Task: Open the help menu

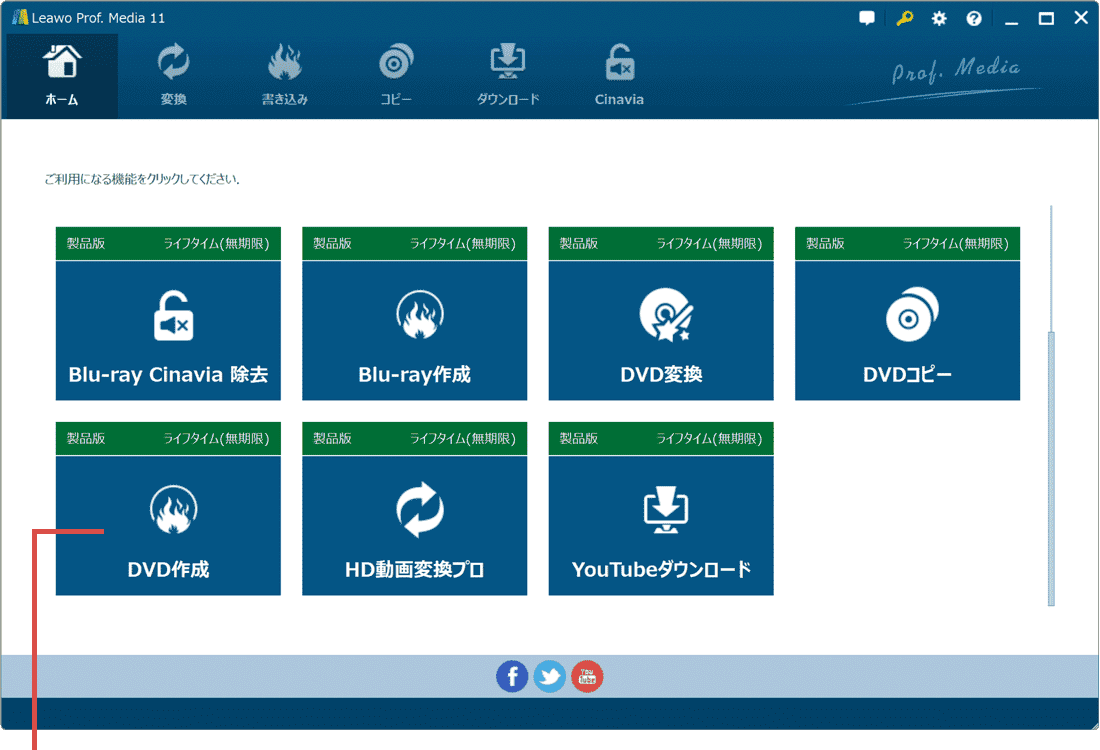Action: [973, 18]
